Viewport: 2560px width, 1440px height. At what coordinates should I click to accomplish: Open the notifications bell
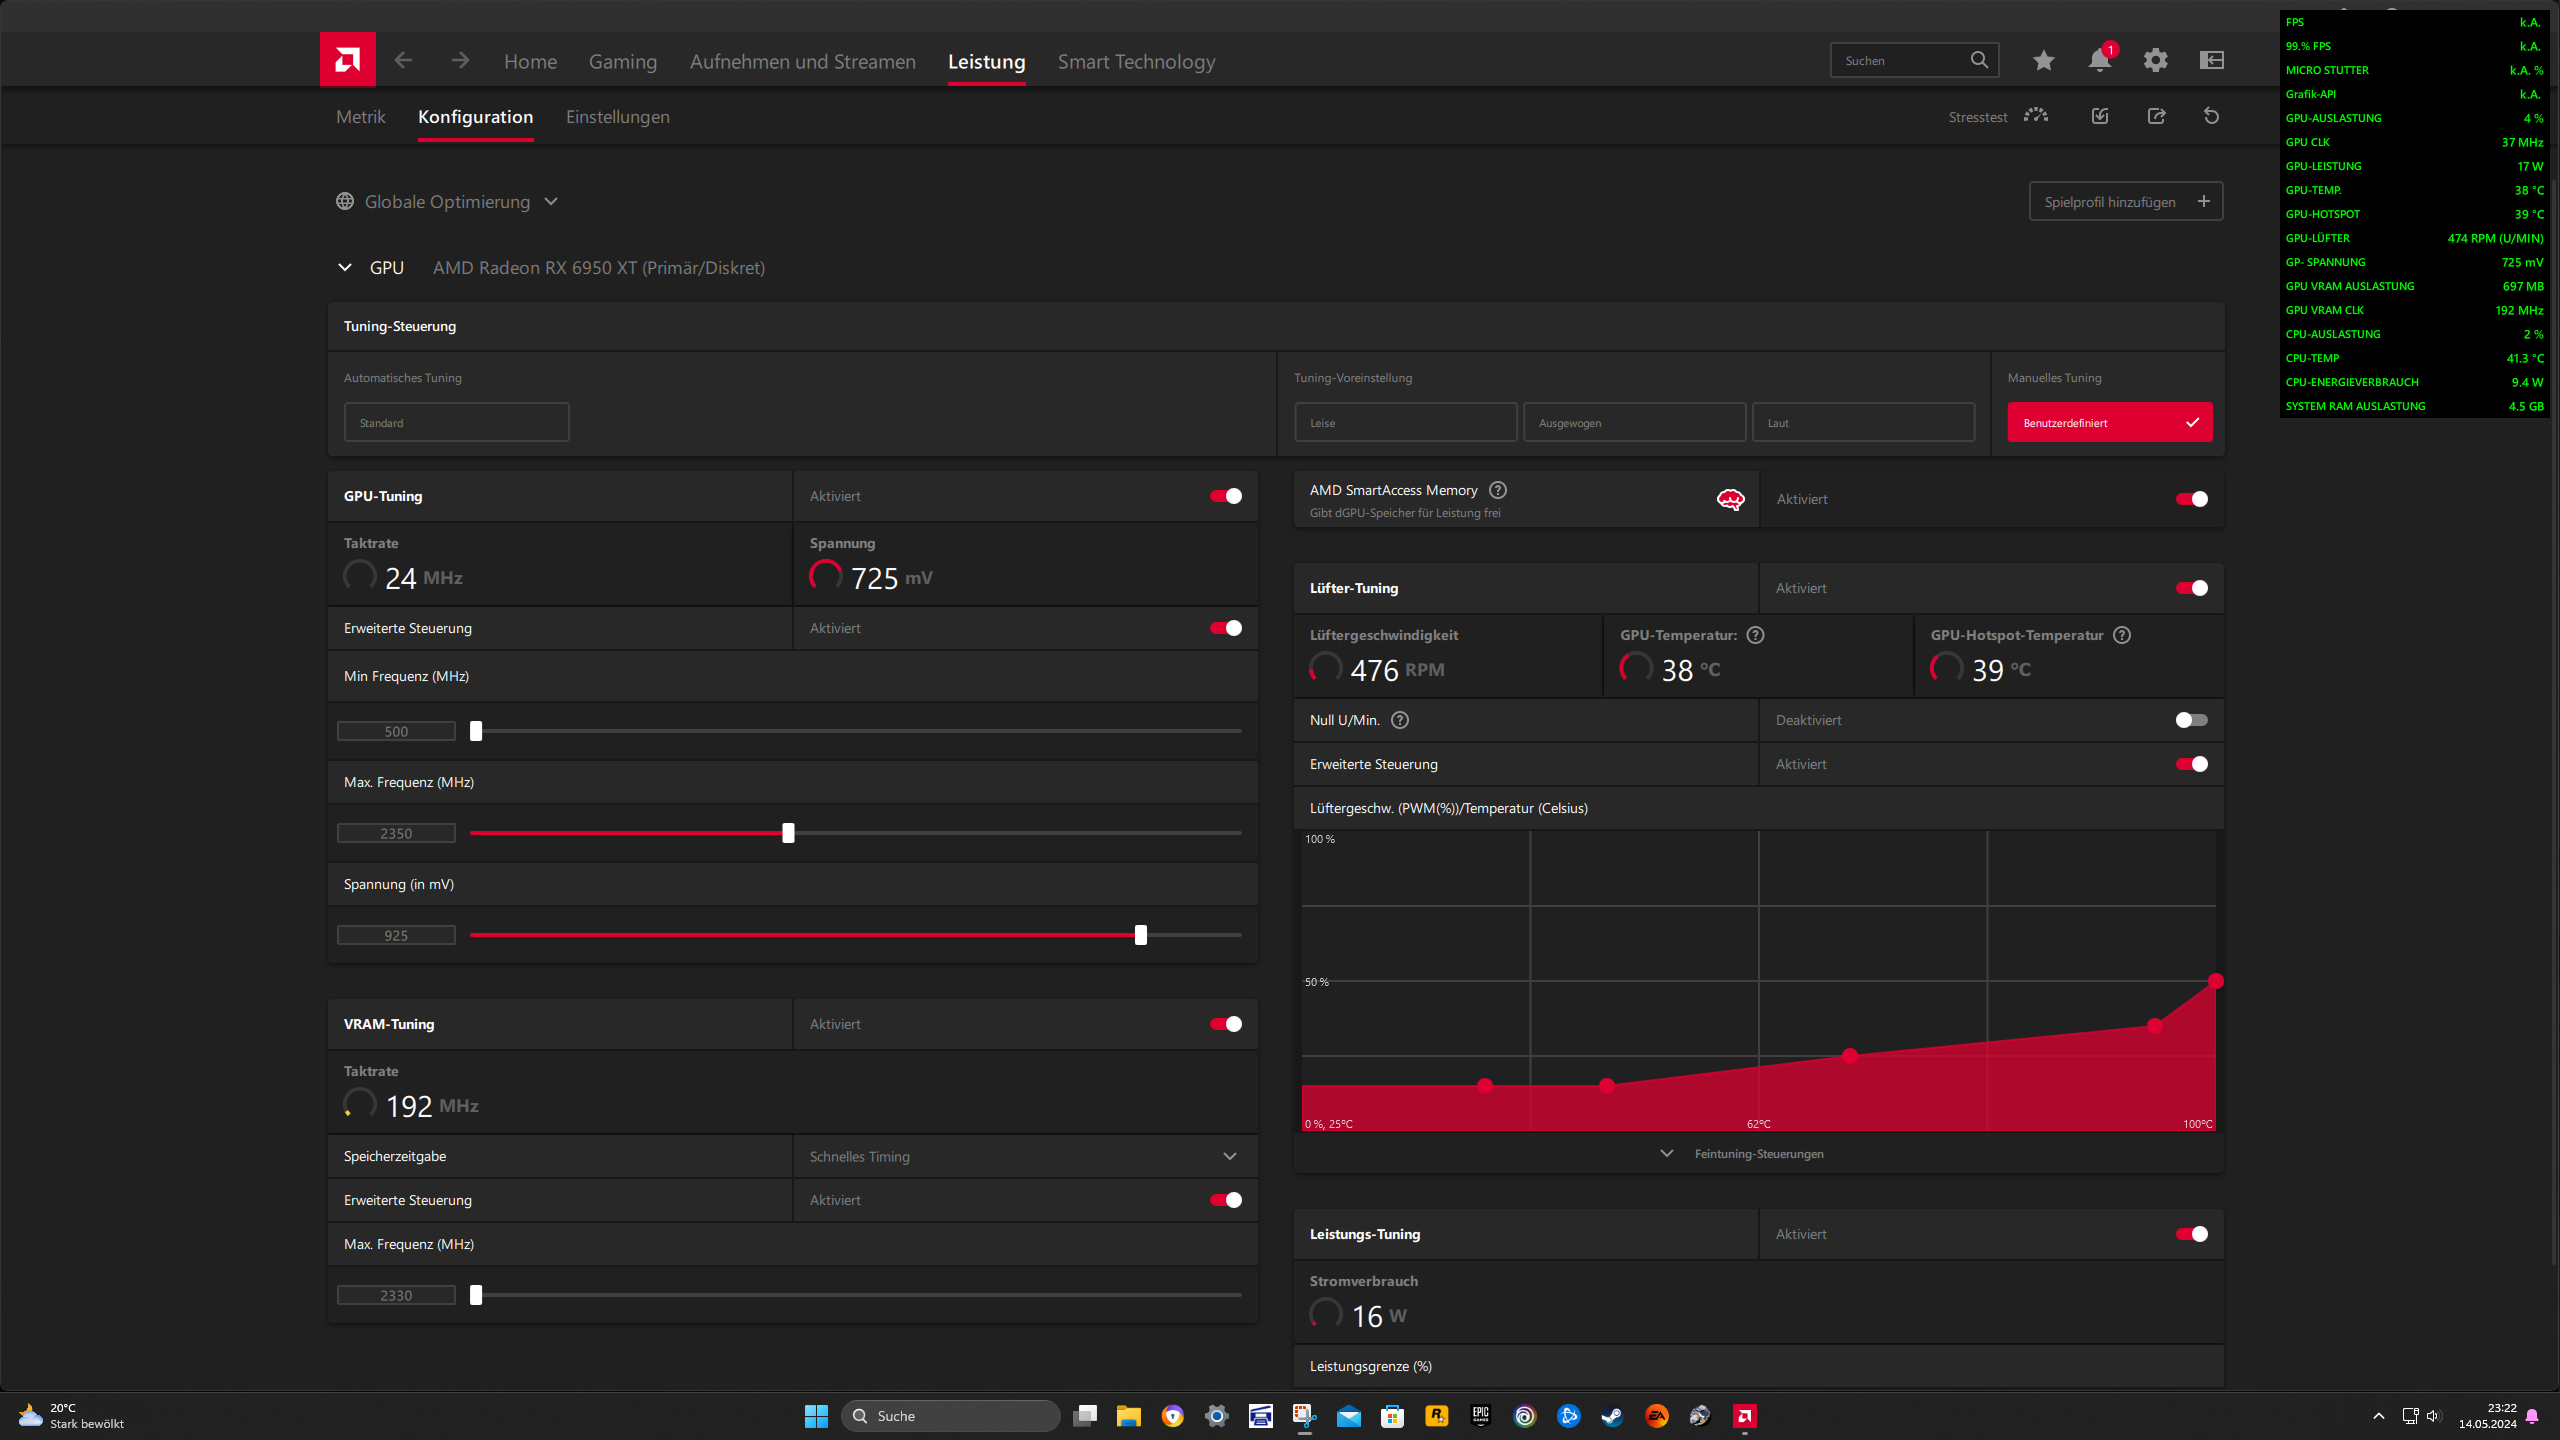[2099, 61]
